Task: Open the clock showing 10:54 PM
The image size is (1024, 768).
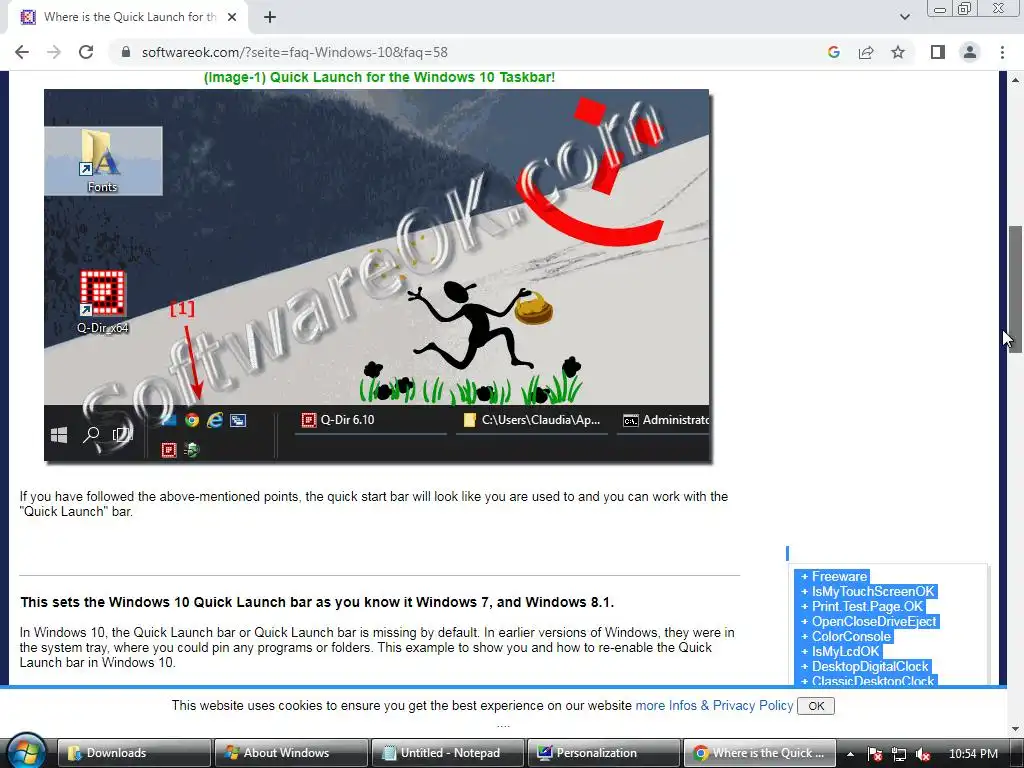Action: 973,754
